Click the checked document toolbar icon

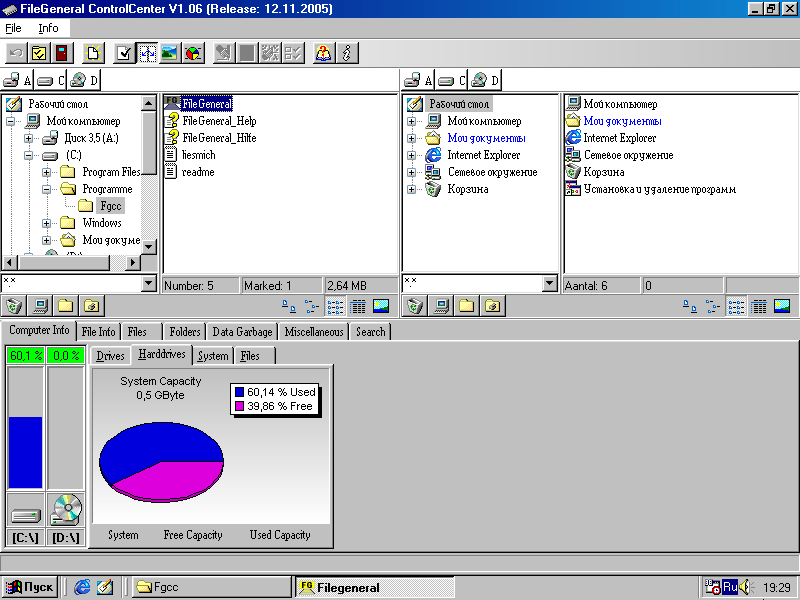(x=124, y=53)
